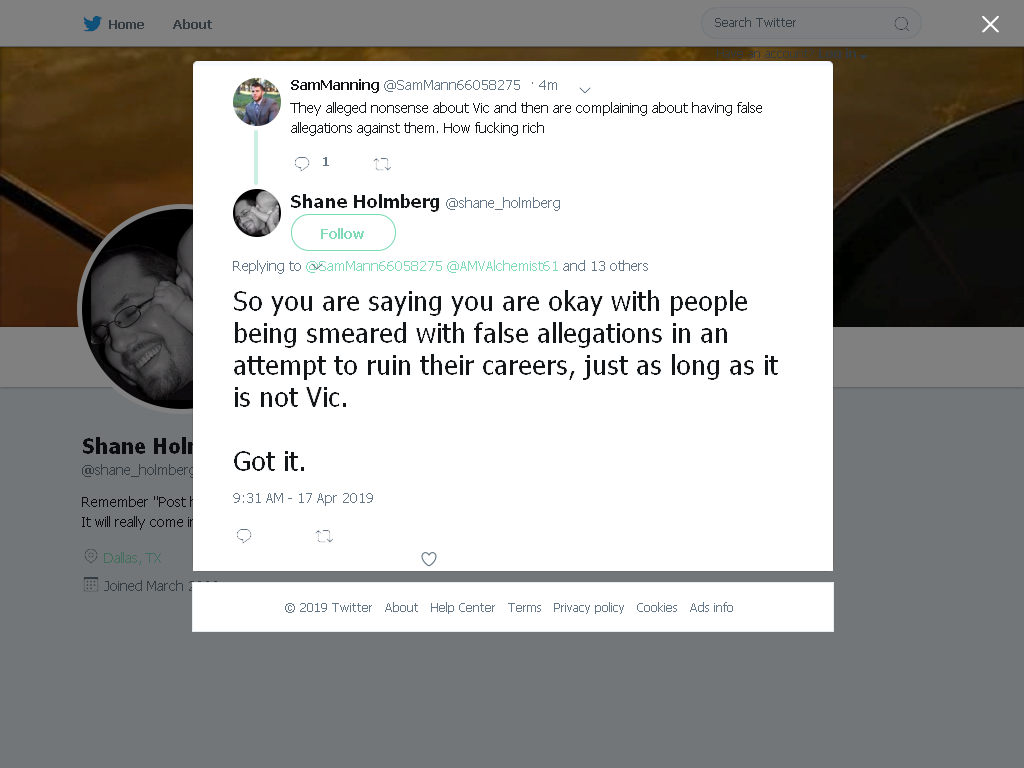Open the Privacy policy footer link
The image size is (1024, 768).
point(588,608)
